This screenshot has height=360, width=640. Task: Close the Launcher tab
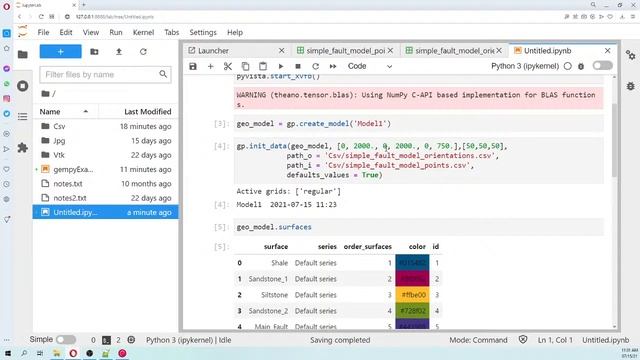coord(281,51)
